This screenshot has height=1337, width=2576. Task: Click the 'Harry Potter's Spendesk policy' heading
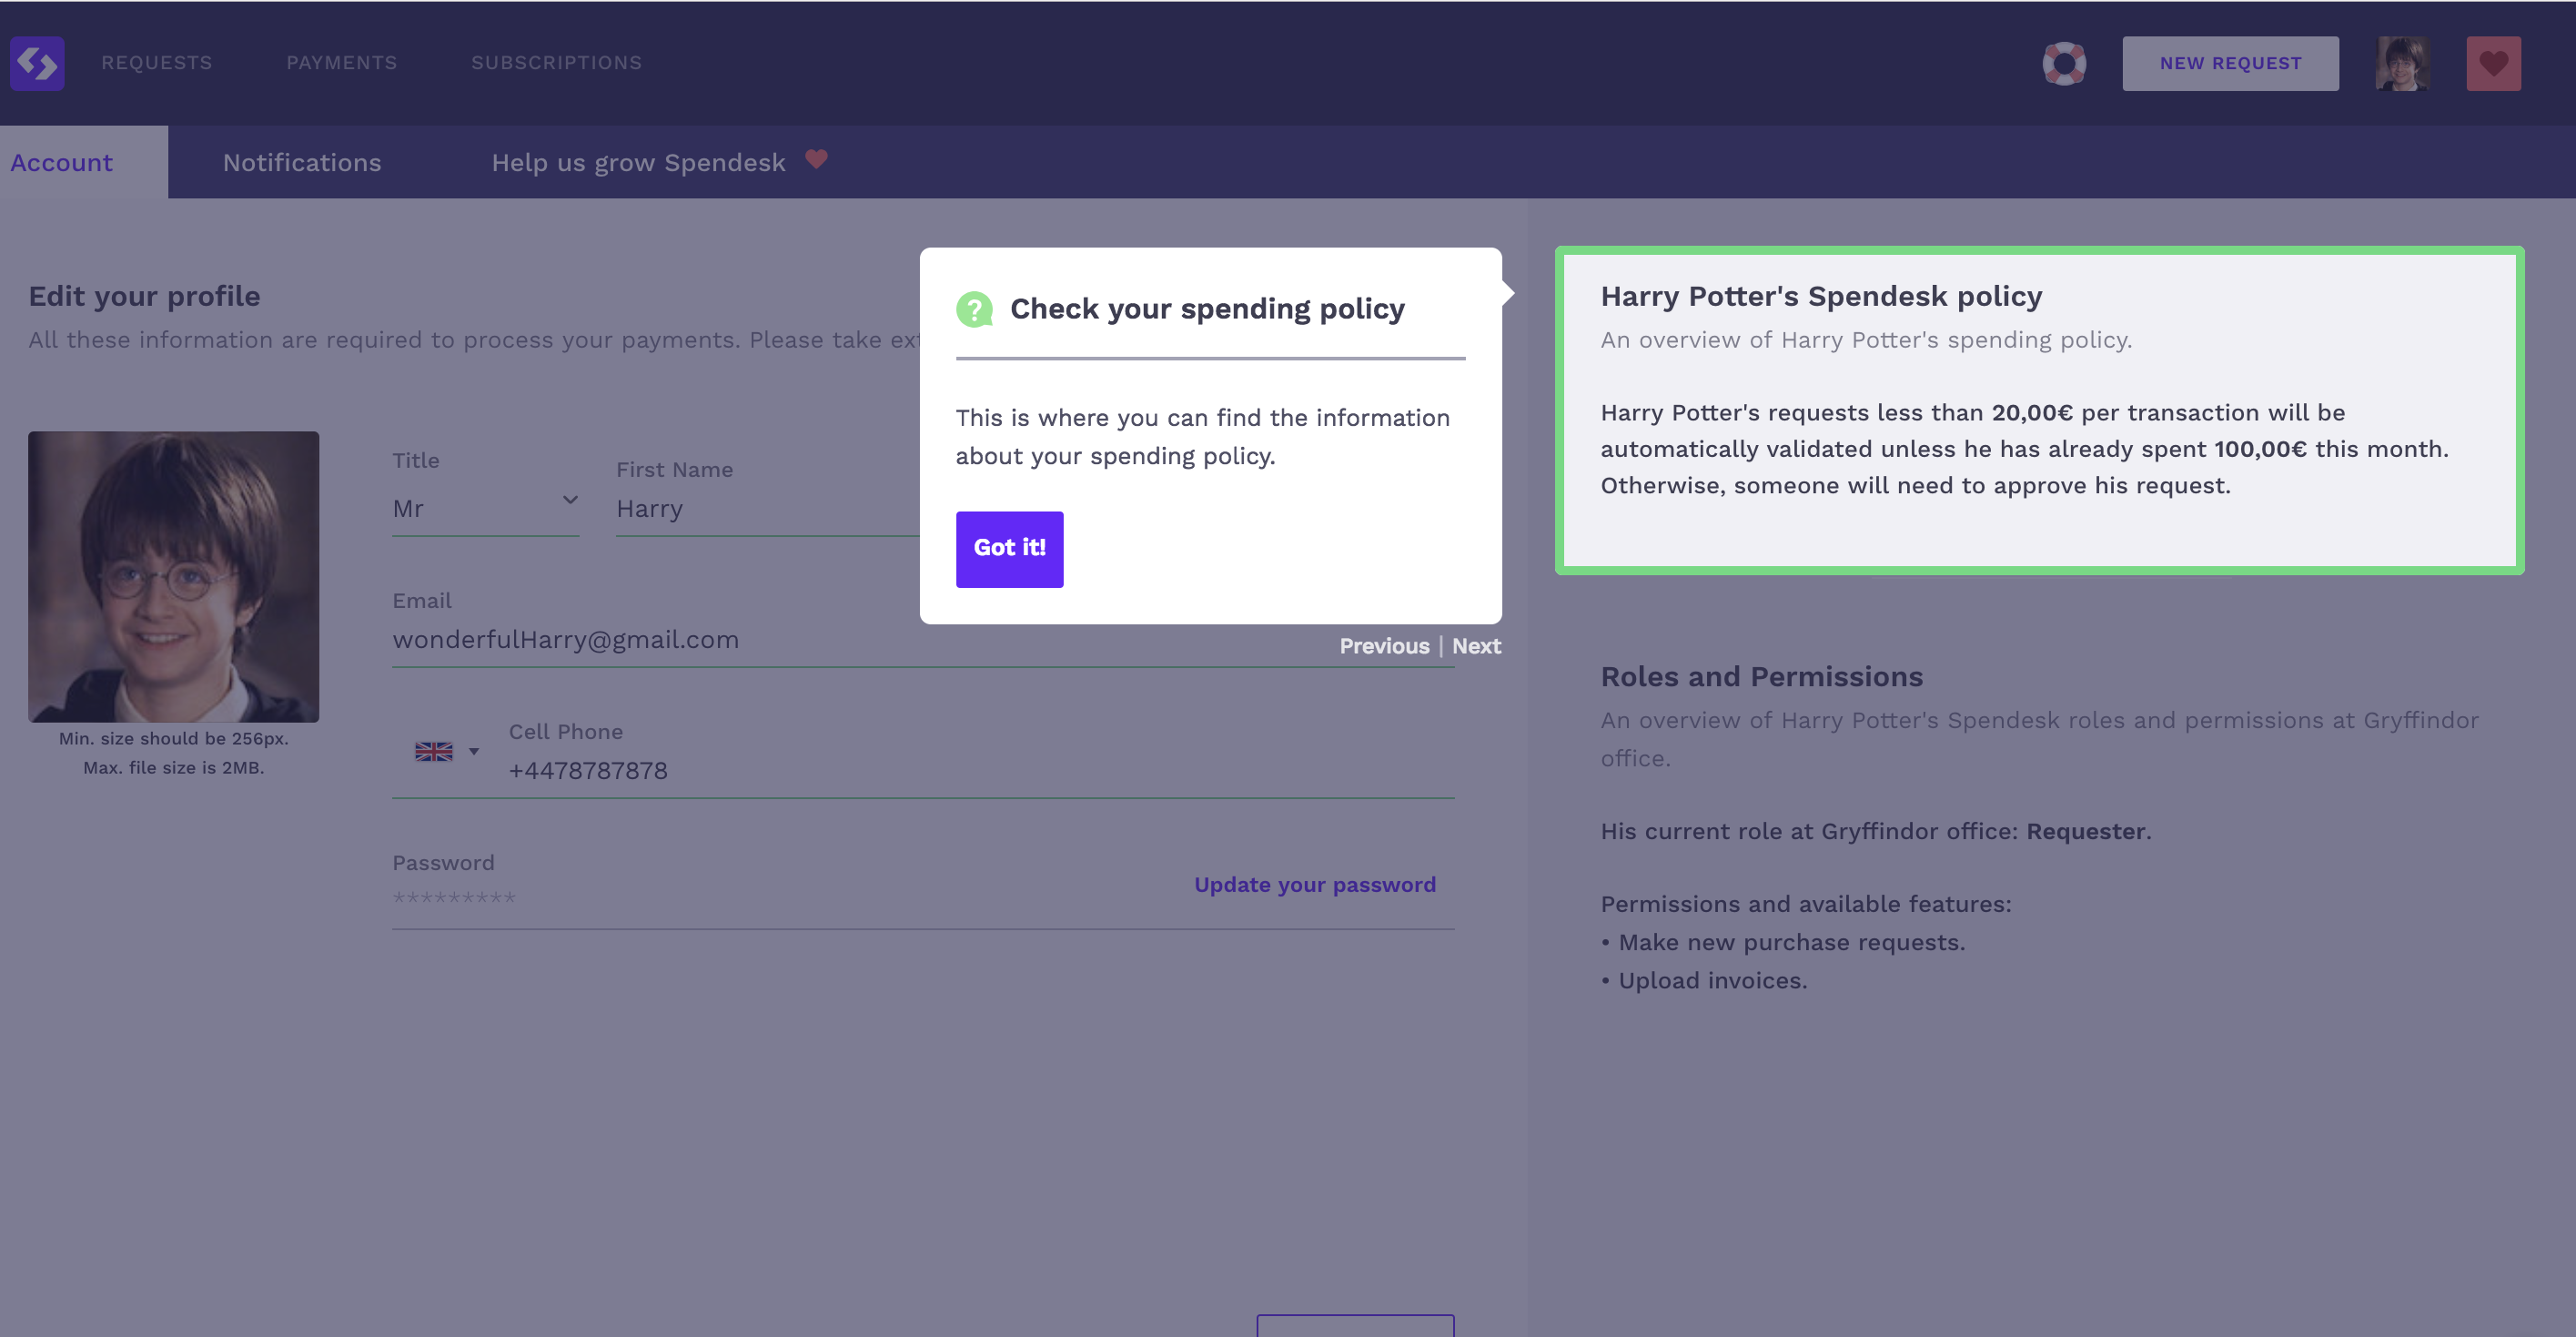pyautogui.click(x=1820, y=297)
